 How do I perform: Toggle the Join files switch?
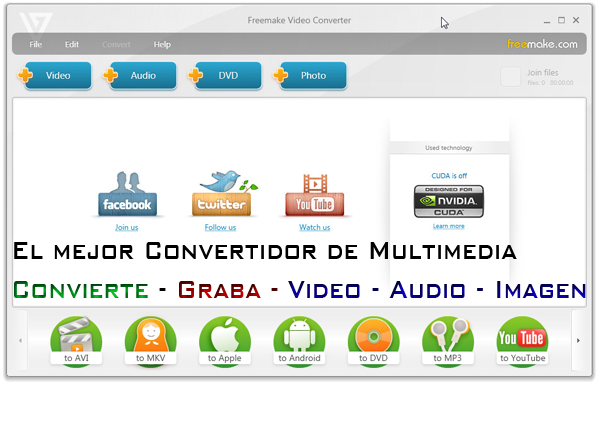(x=510, y=77)
